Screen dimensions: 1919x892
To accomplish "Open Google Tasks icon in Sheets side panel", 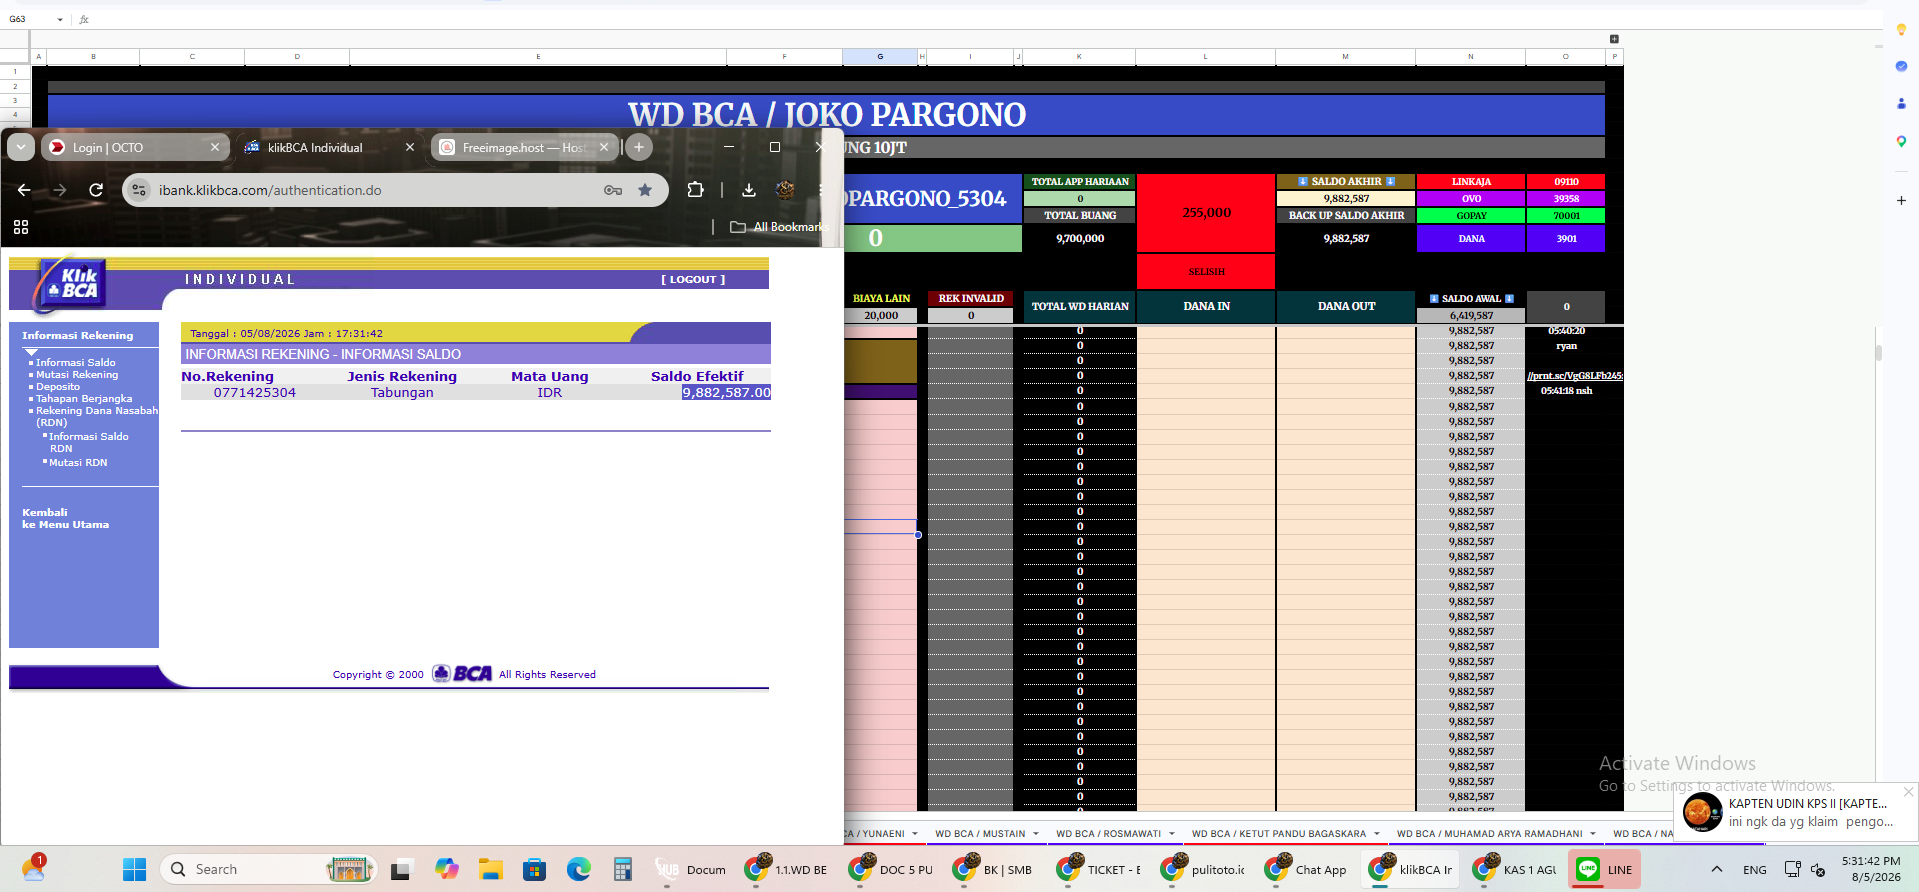I will [x=1901, y=66].
